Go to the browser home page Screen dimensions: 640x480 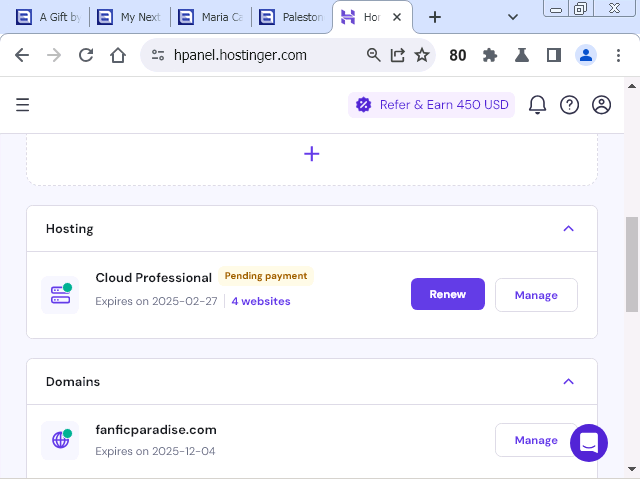(118, 55)
